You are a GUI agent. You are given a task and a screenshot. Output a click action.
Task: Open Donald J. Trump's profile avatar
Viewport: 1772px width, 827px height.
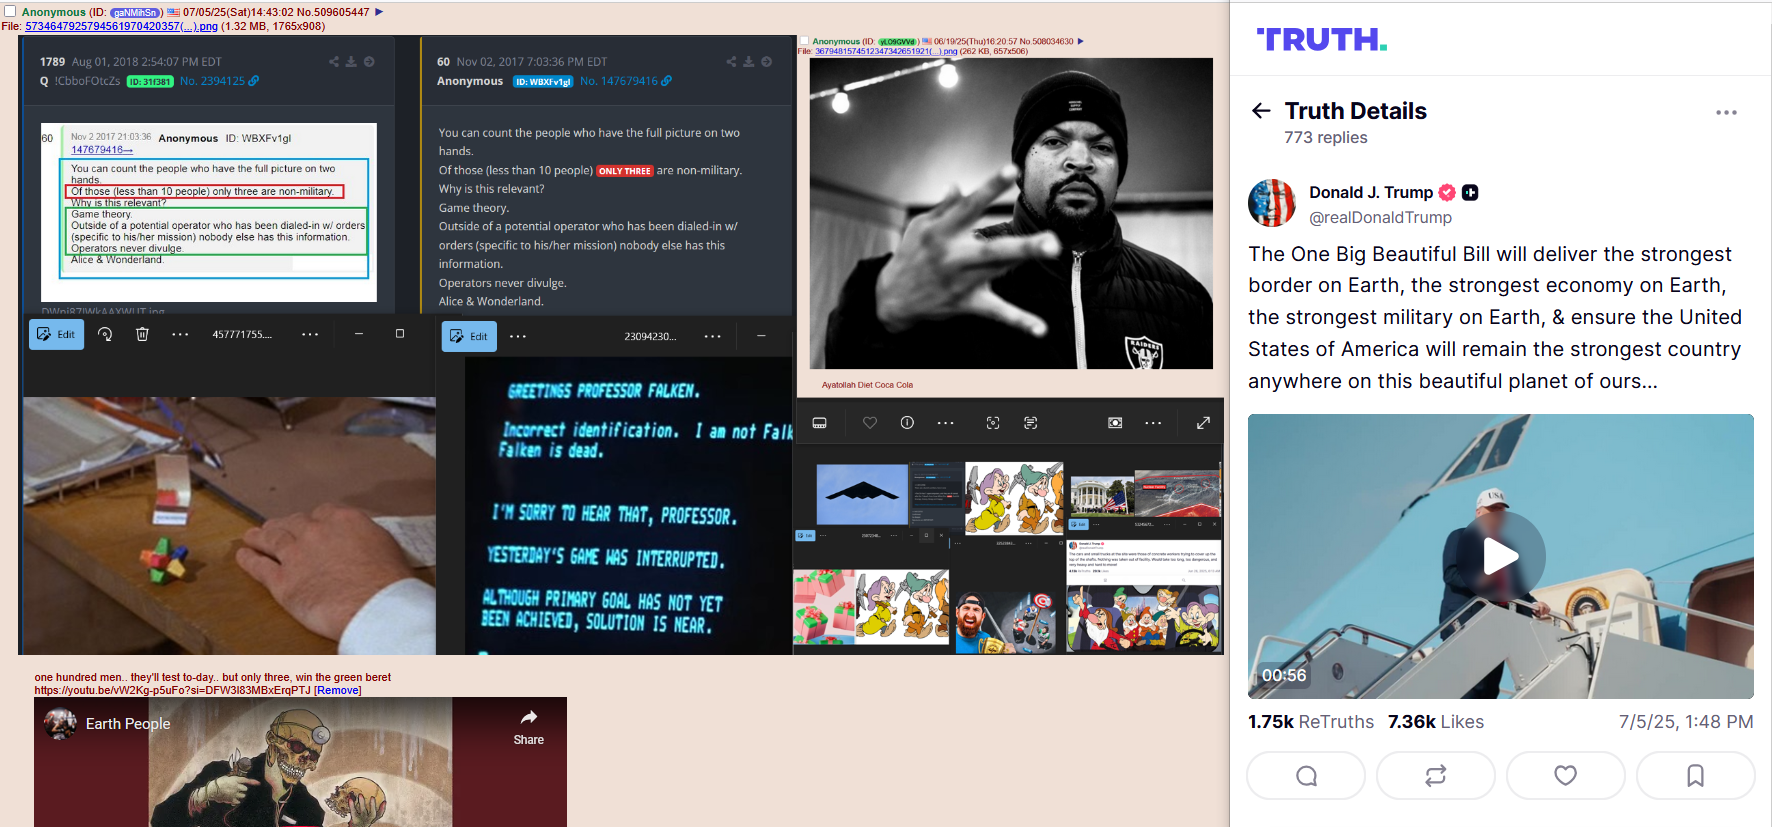1272,203
